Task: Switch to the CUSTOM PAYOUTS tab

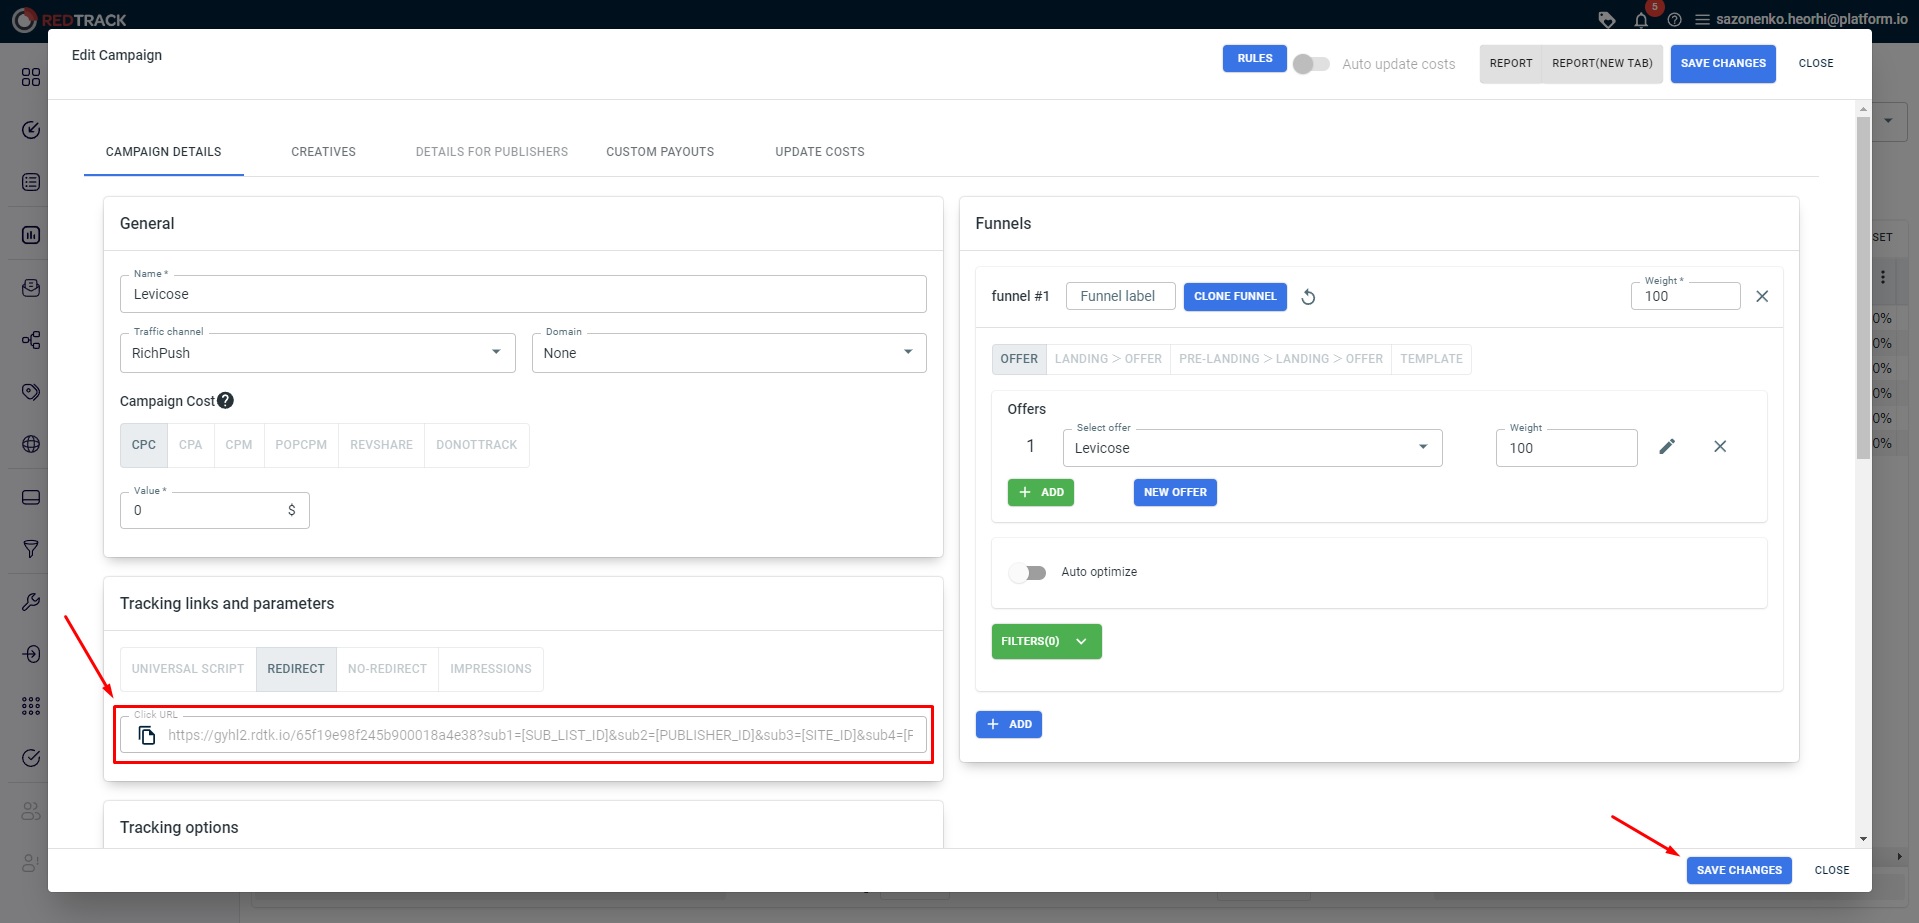Action: point(659,151)
